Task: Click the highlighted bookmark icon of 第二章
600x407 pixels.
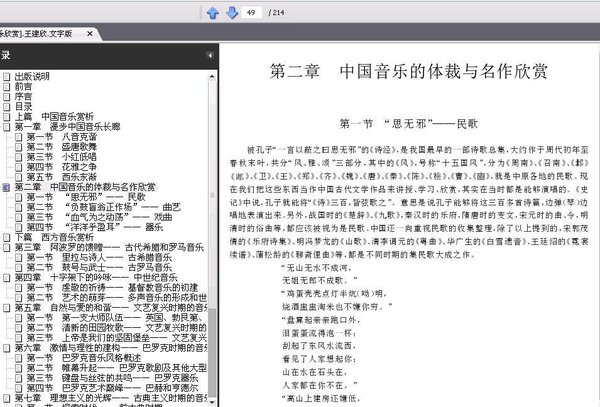Action: (x=7, y=187)
